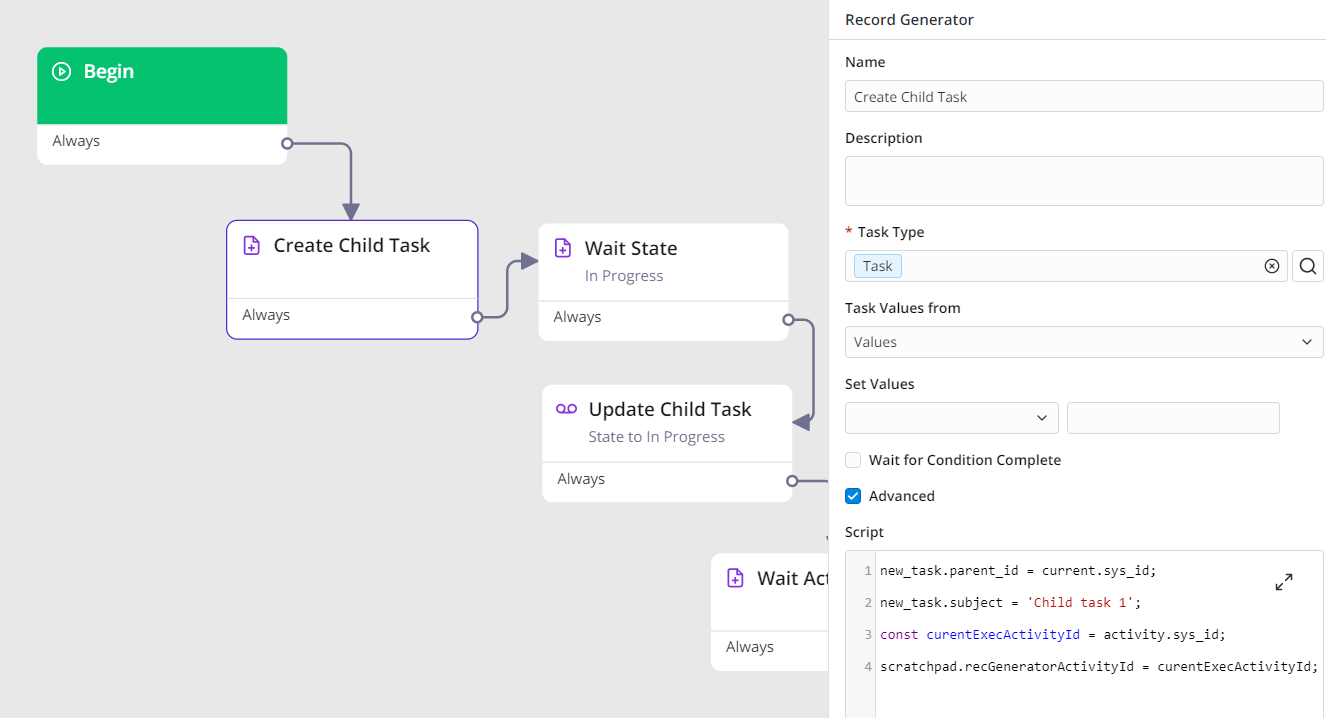Enable Wait for Condition Complete checkbox
The width and height of the screenshot is (1326, 718).
pos(853,460)
